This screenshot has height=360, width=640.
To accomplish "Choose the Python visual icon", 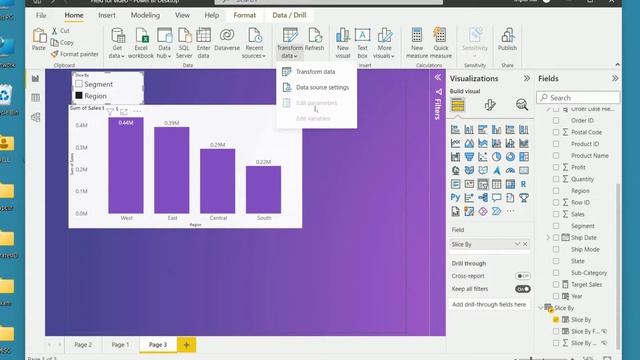I will tap(456, 198).
